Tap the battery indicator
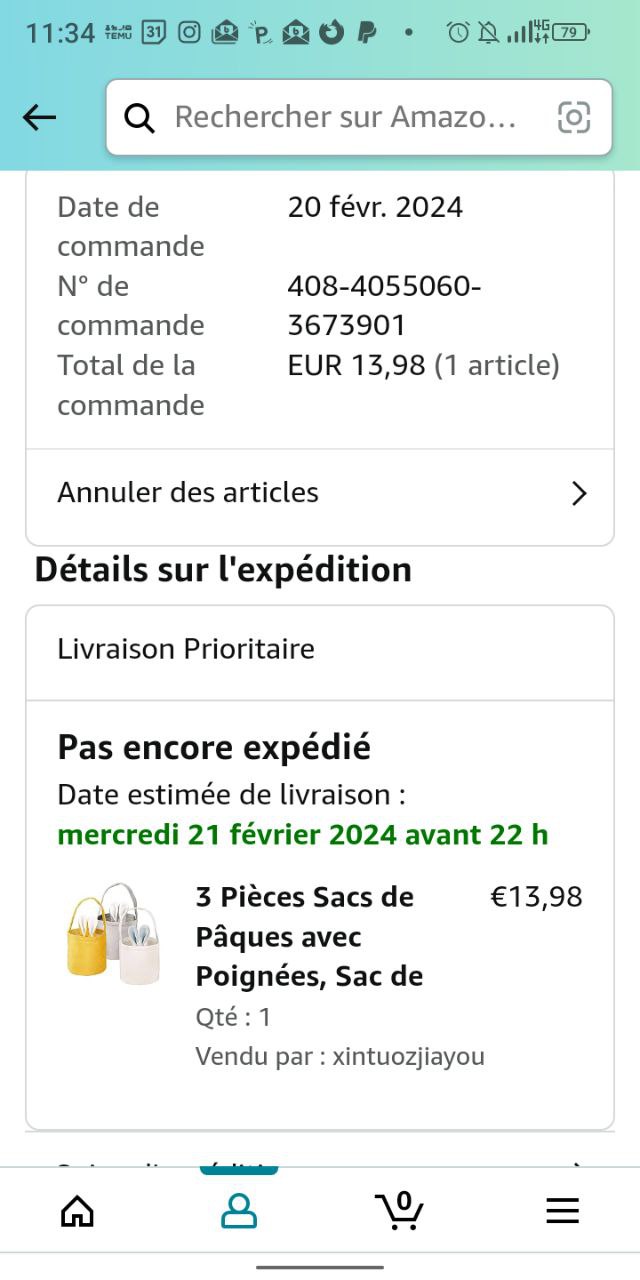The height and width of the screenshot is (1280, 640). pyautogui.click(x=570, y=32)
